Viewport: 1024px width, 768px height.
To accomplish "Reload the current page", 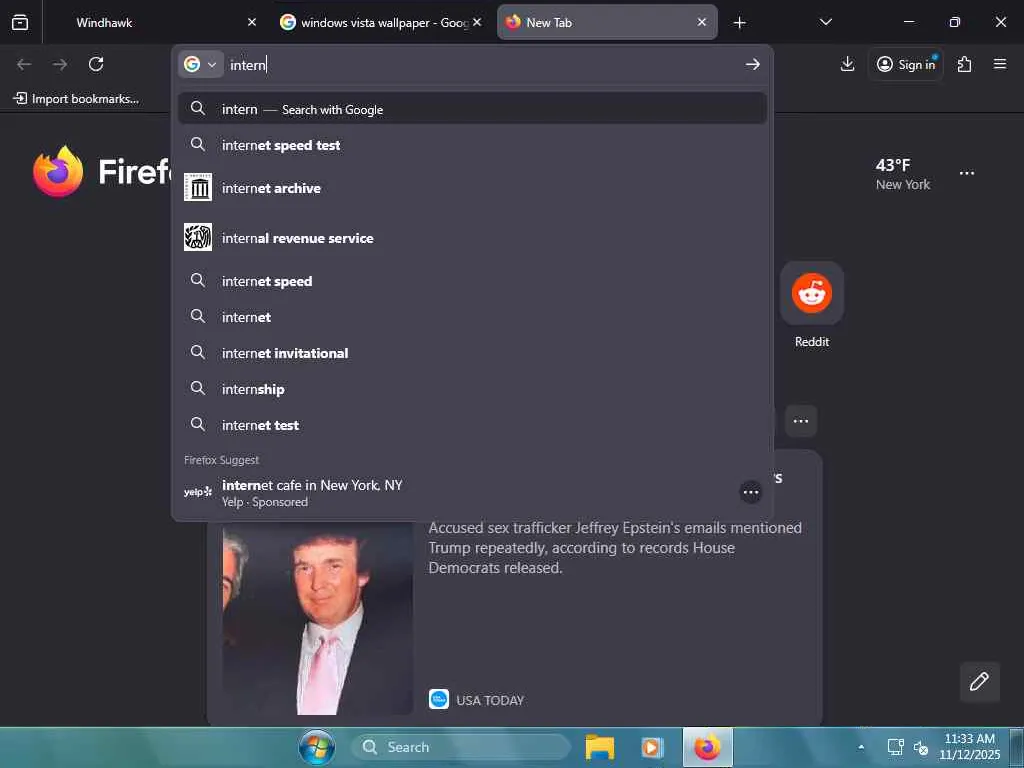I will [x=96, y=64].
